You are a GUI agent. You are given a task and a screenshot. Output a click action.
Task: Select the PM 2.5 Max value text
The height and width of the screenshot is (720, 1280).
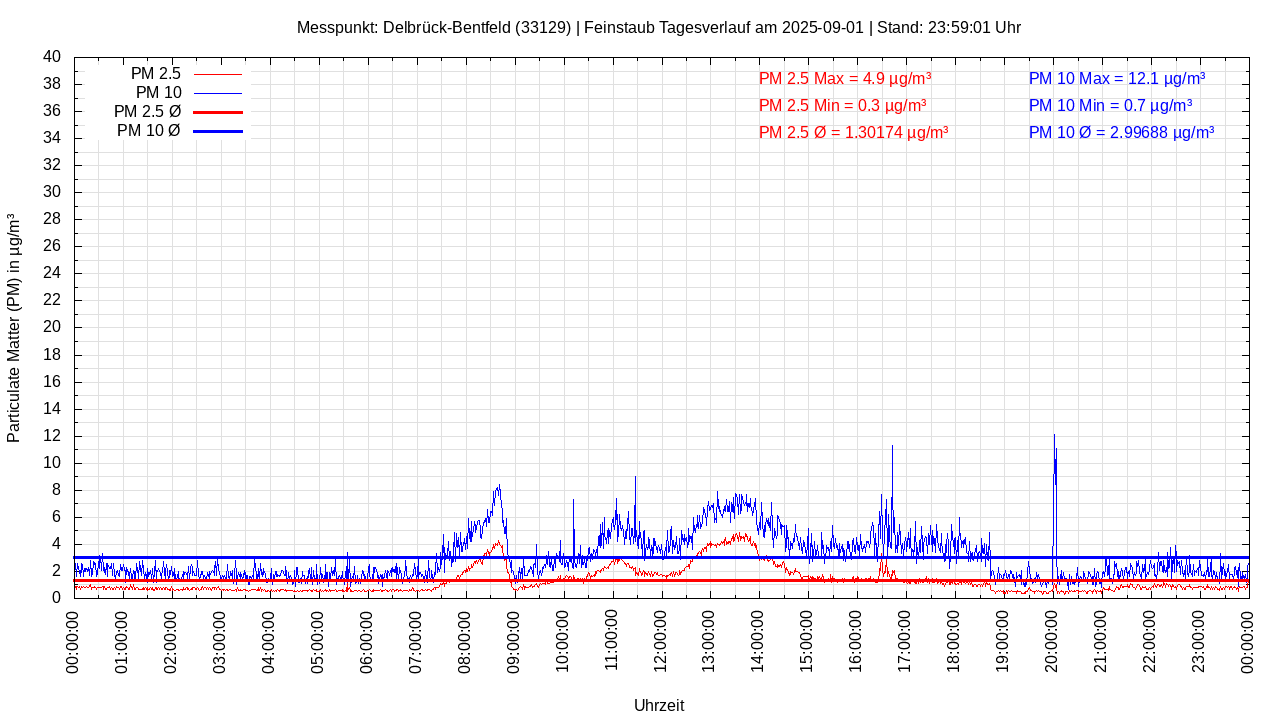click(x=845, y=78)
